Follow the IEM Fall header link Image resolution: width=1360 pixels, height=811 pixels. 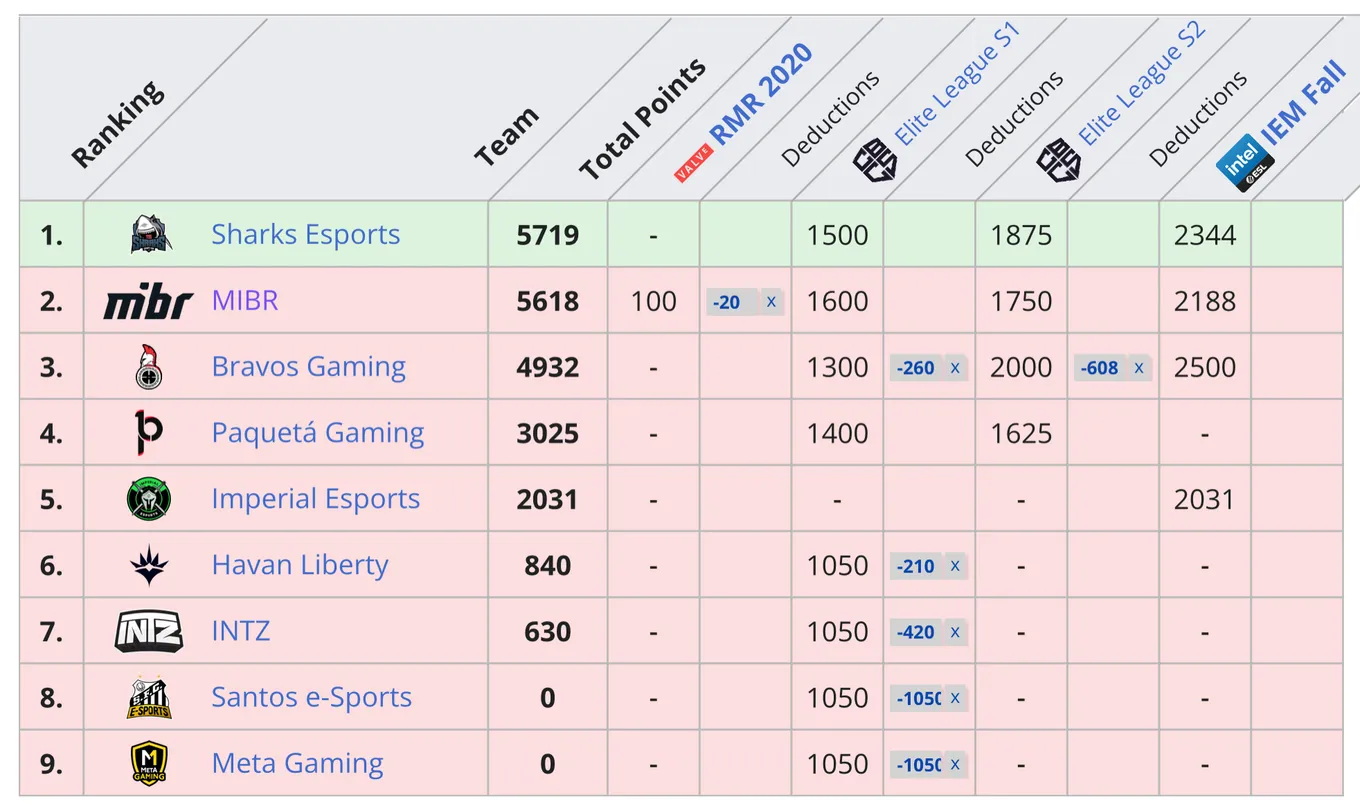(x=1303, y=103)
